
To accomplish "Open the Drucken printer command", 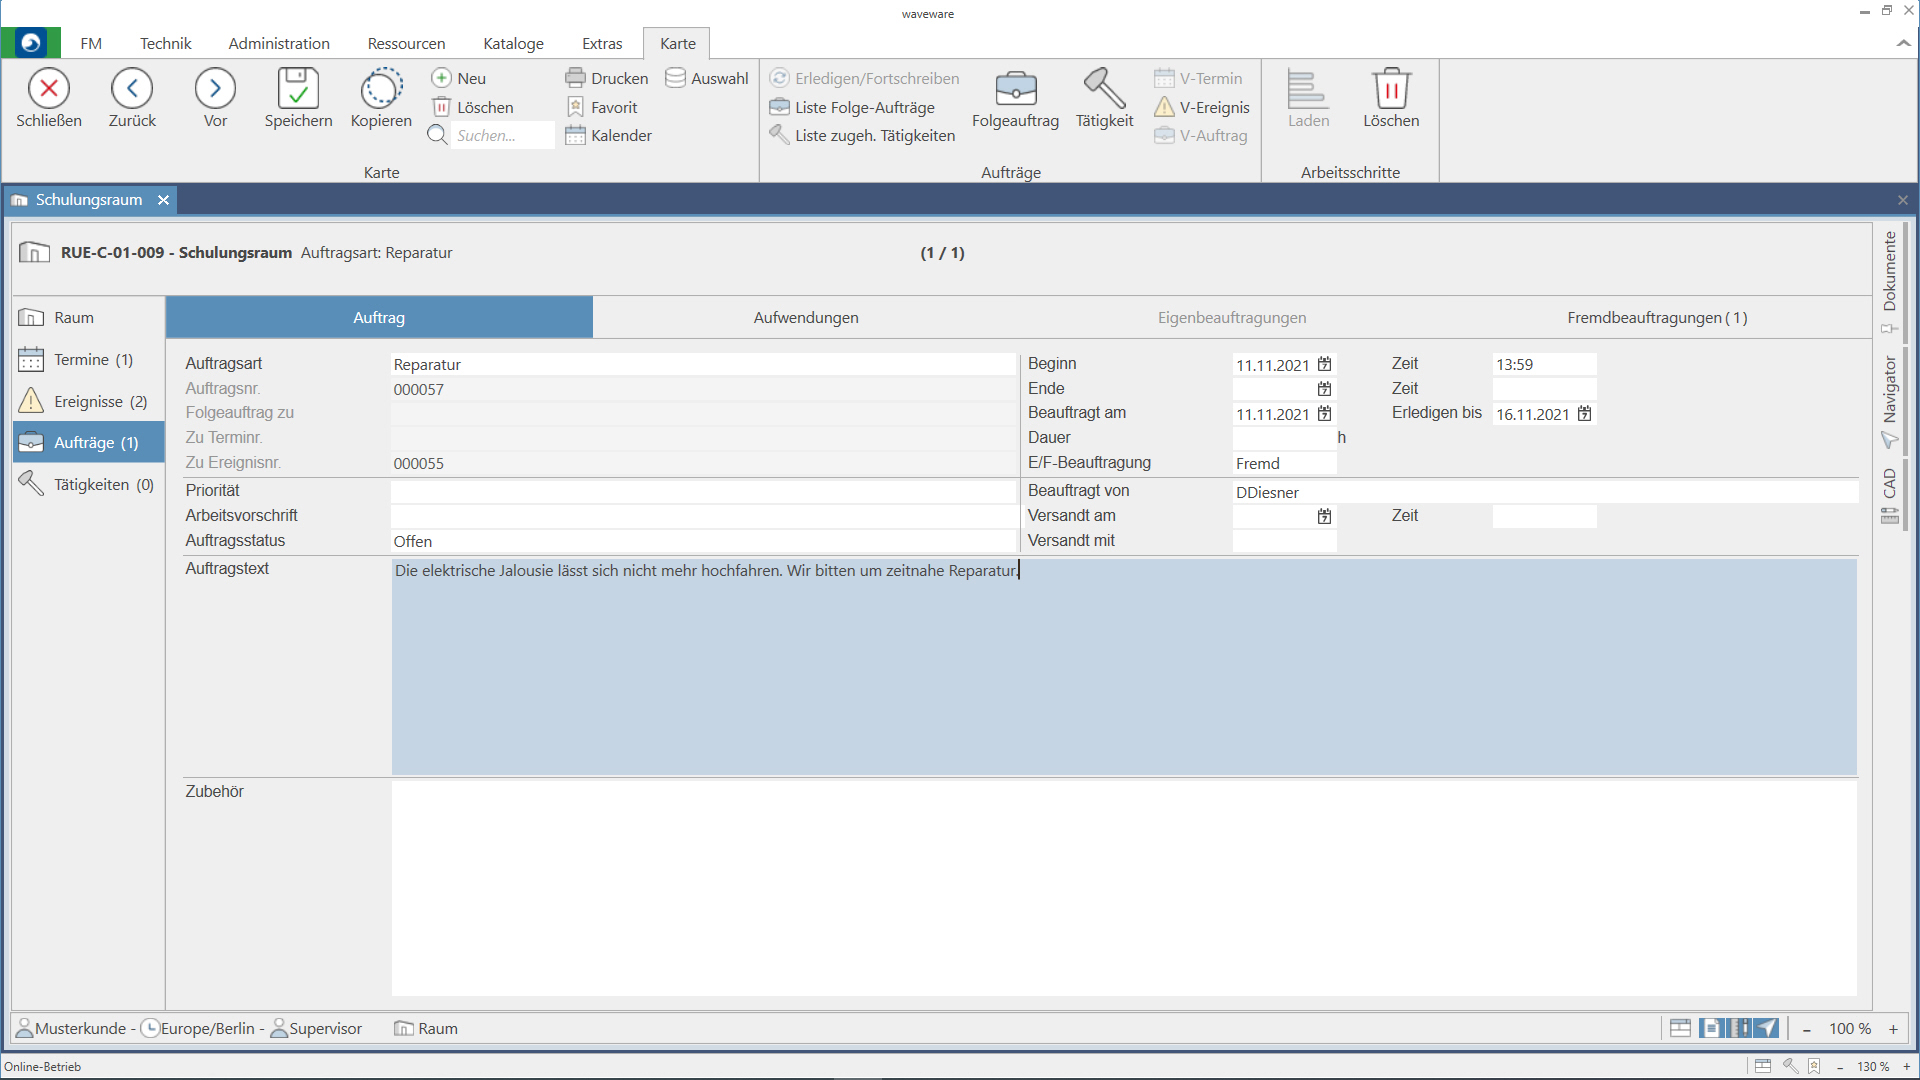I will point(607,78).
